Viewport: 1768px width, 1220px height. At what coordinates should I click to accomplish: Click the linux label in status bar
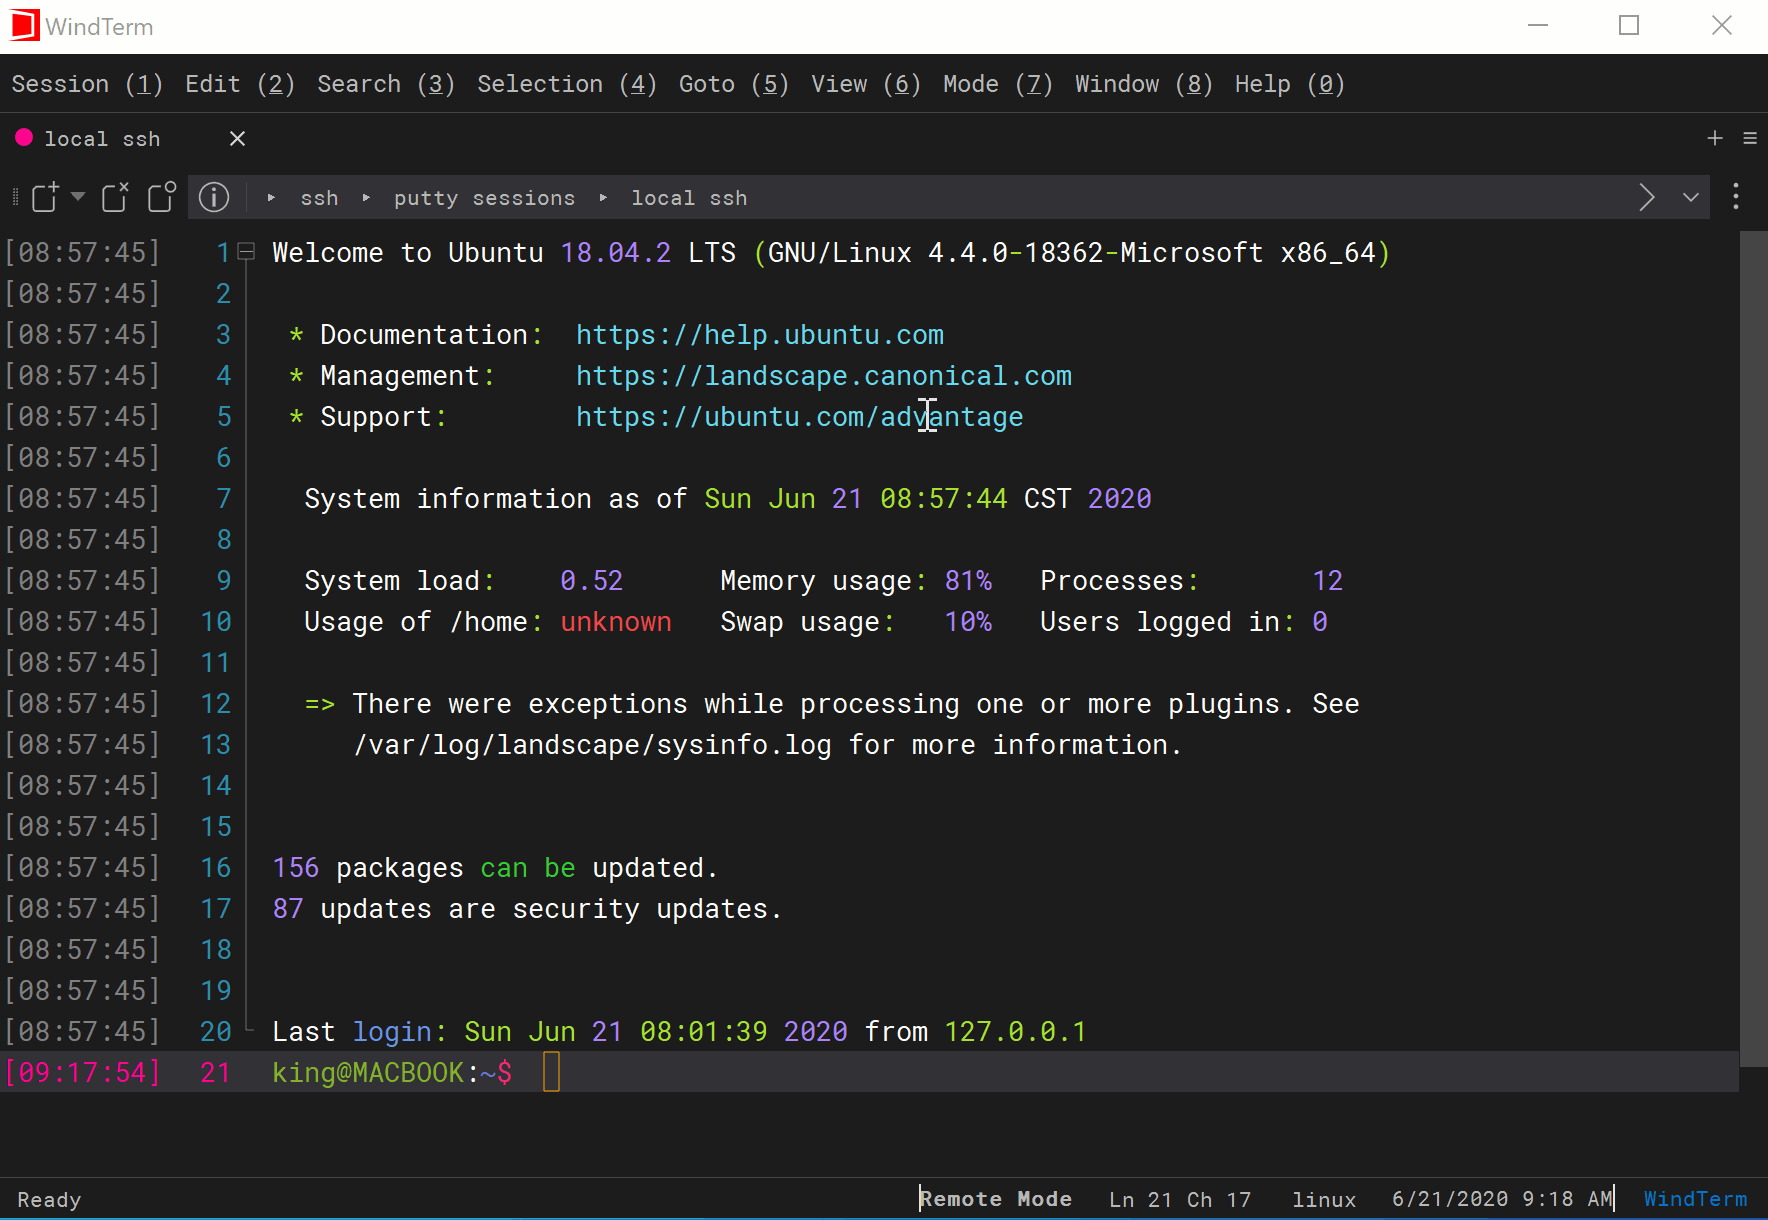coord(1324,1199)
